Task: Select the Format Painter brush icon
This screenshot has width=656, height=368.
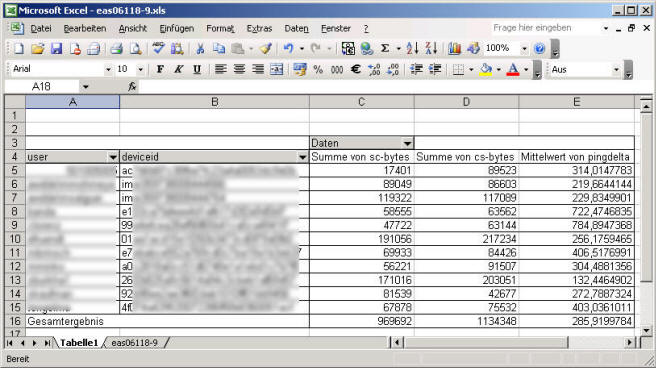Action: (265, 49)
